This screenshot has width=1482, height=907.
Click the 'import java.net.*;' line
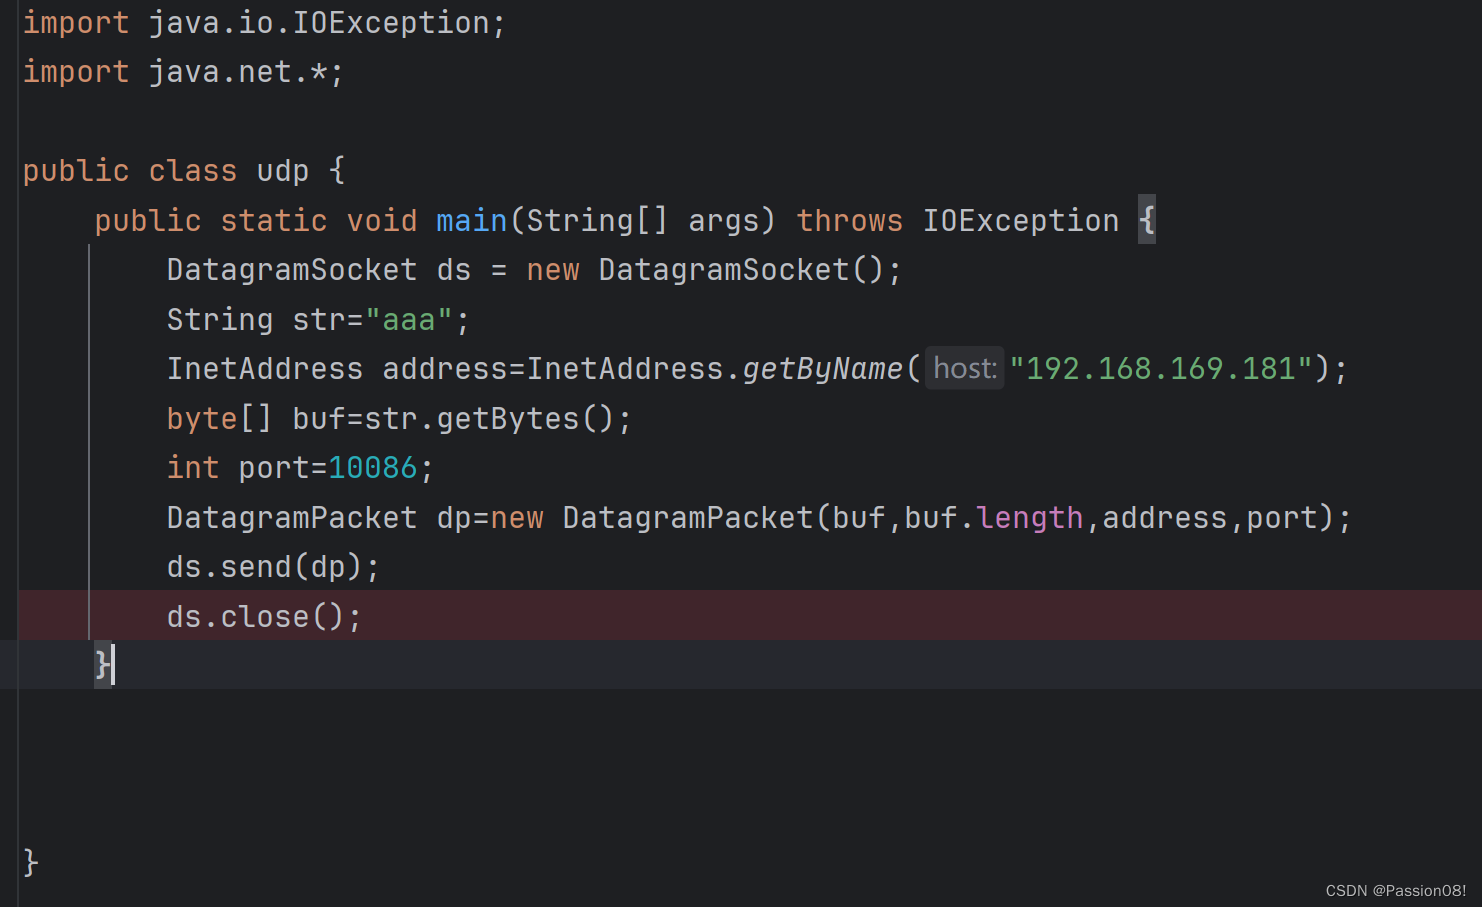point(183,72)
